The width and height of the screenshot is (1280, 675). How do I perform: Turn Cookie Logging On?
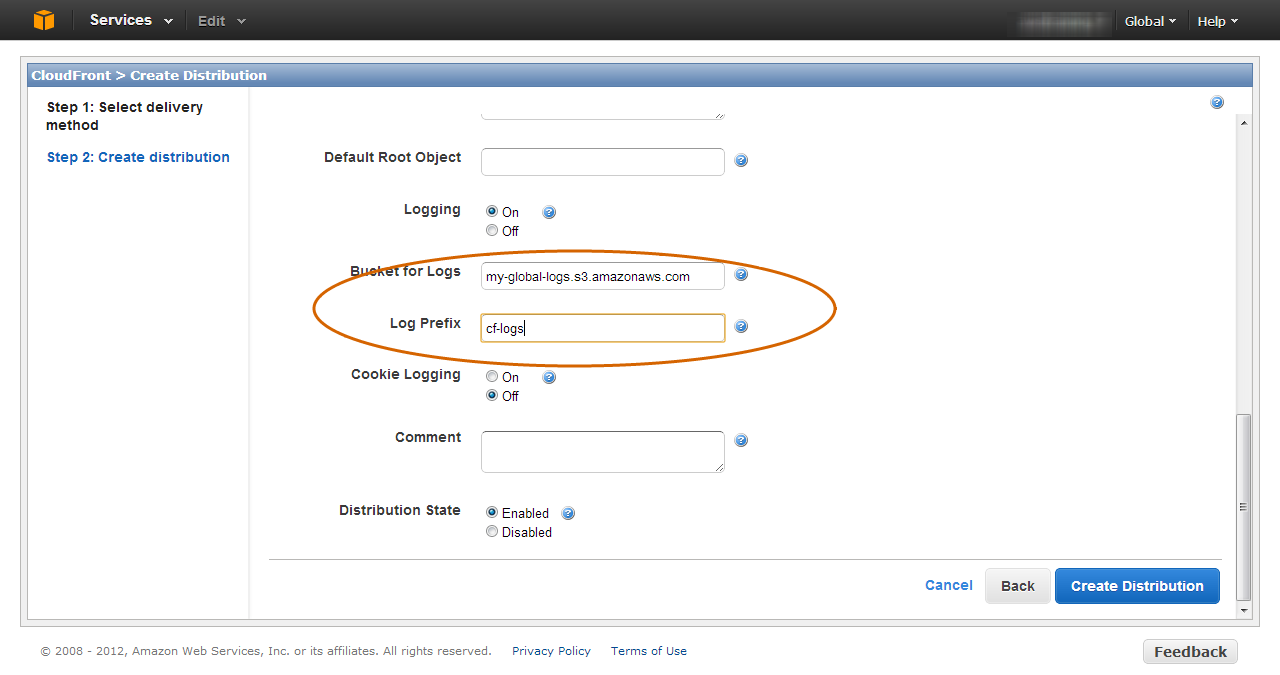pos(492,377)
